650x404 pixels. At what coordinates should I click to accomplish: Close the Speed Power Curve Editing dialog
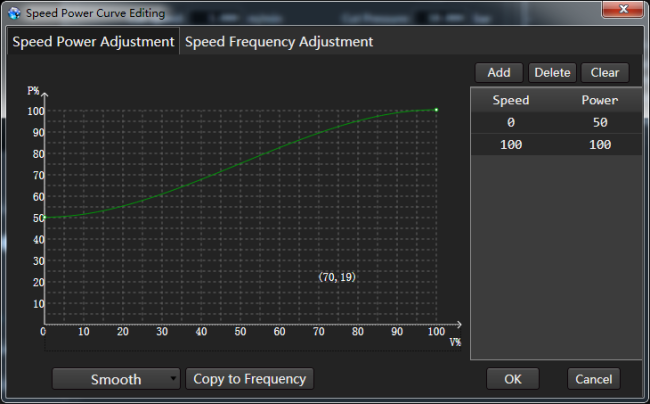(x=623, y=9)
